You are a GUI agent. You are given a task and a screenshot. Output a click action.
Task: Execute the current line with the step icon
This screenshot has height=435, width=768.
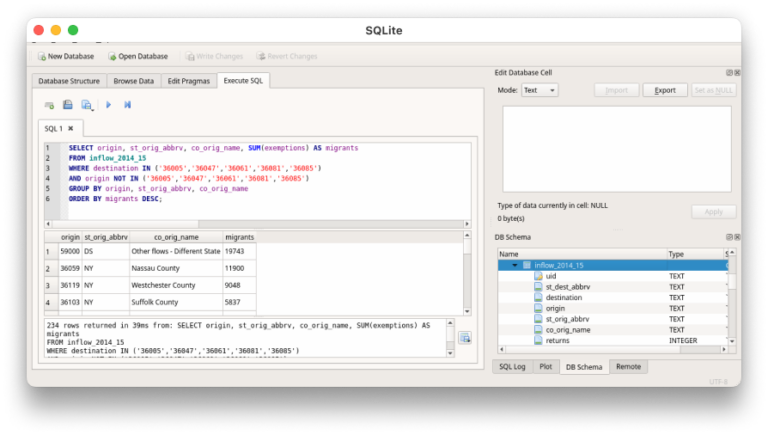pos(127,105)
